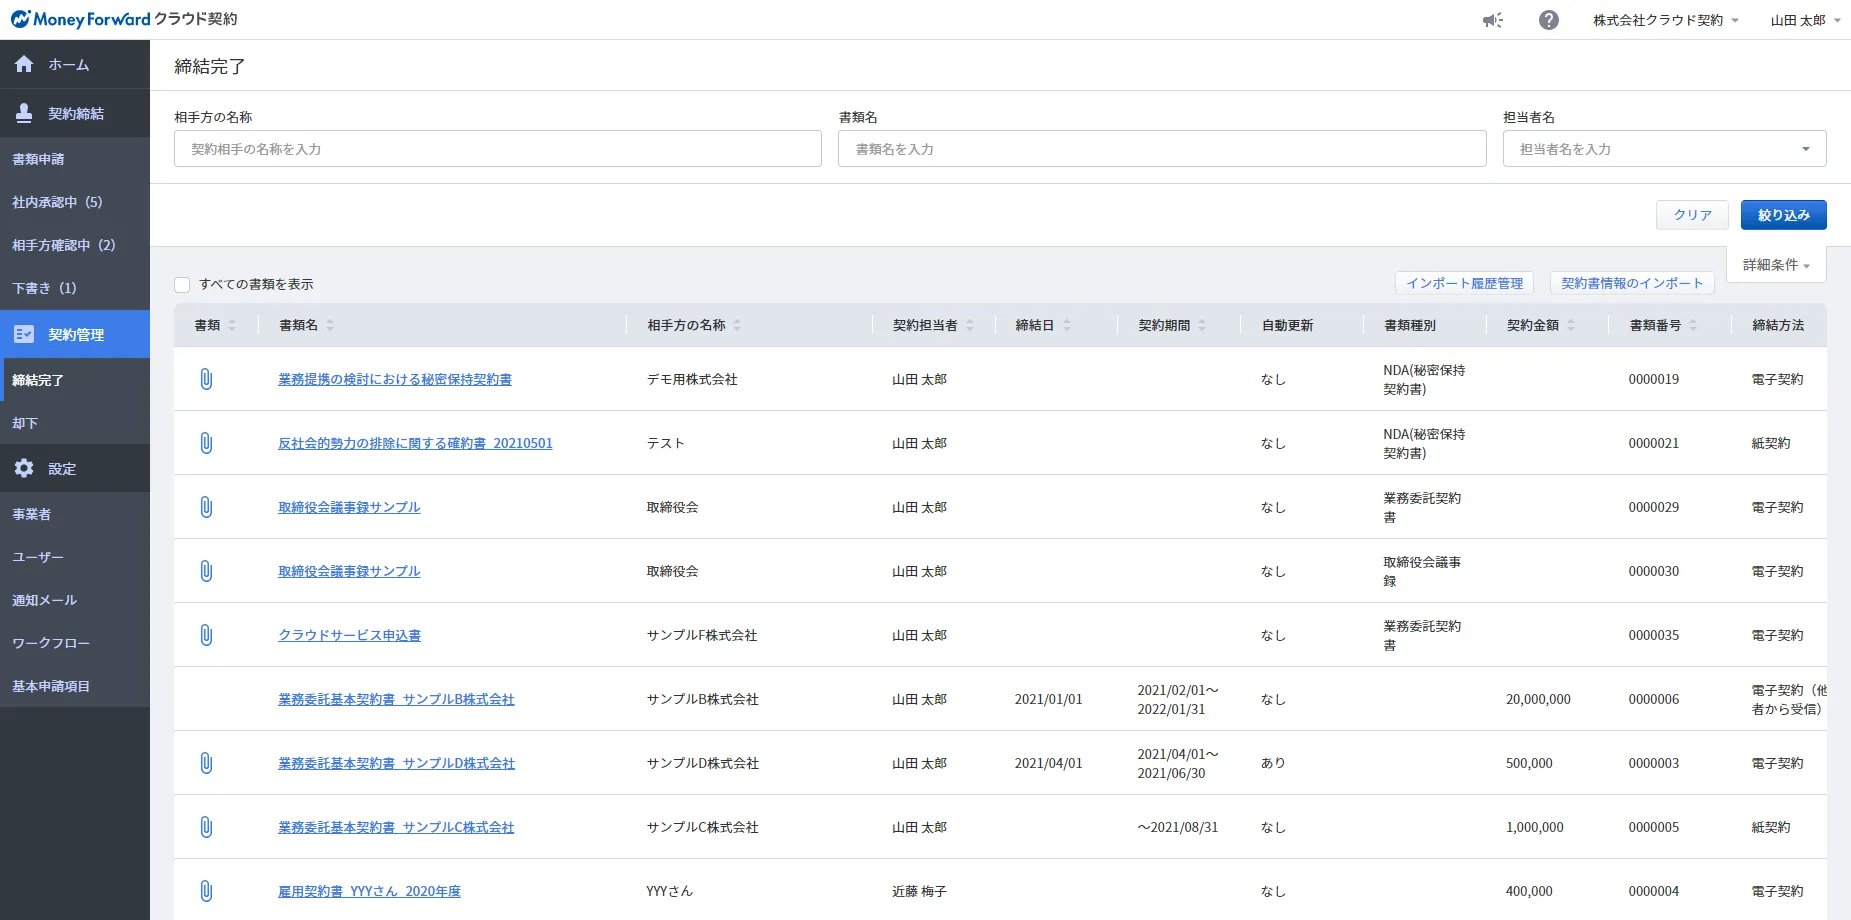Screen dimensions: 1851x920
Task: Click the 契約締結 stamp icon
Action: (24, 113)
